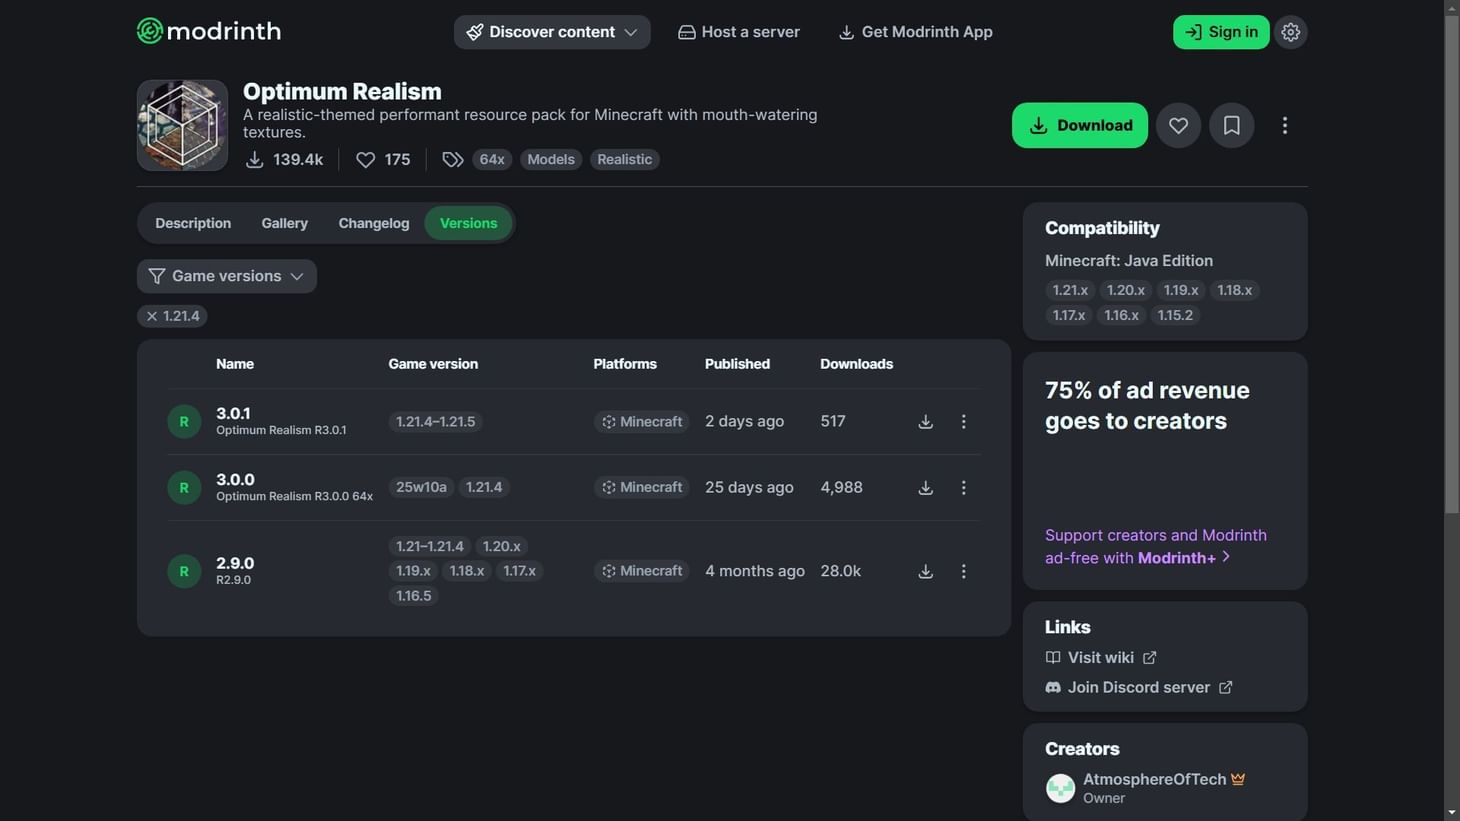Viewport: 1460px width, 821px height.
Task: Click the Modrinth logo in header
Action: click(x=208, y=31)
